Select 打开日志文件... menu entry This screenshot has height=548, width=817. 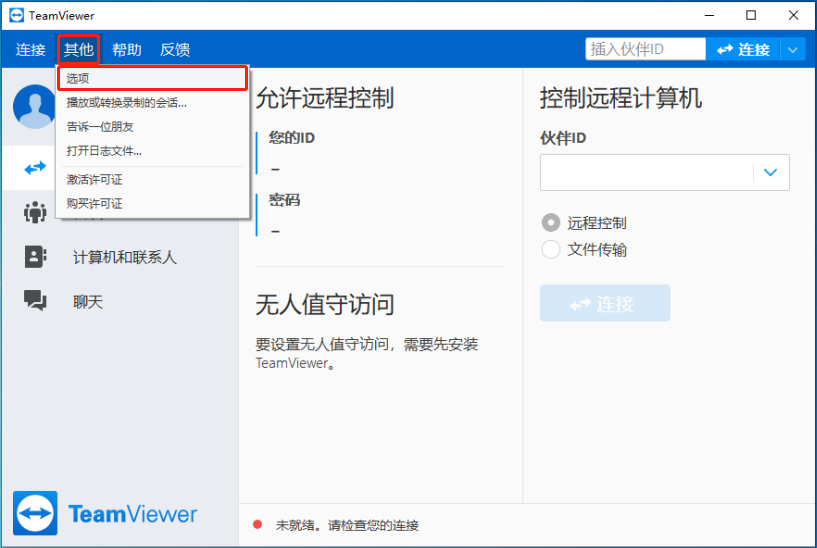pos(104,151)
